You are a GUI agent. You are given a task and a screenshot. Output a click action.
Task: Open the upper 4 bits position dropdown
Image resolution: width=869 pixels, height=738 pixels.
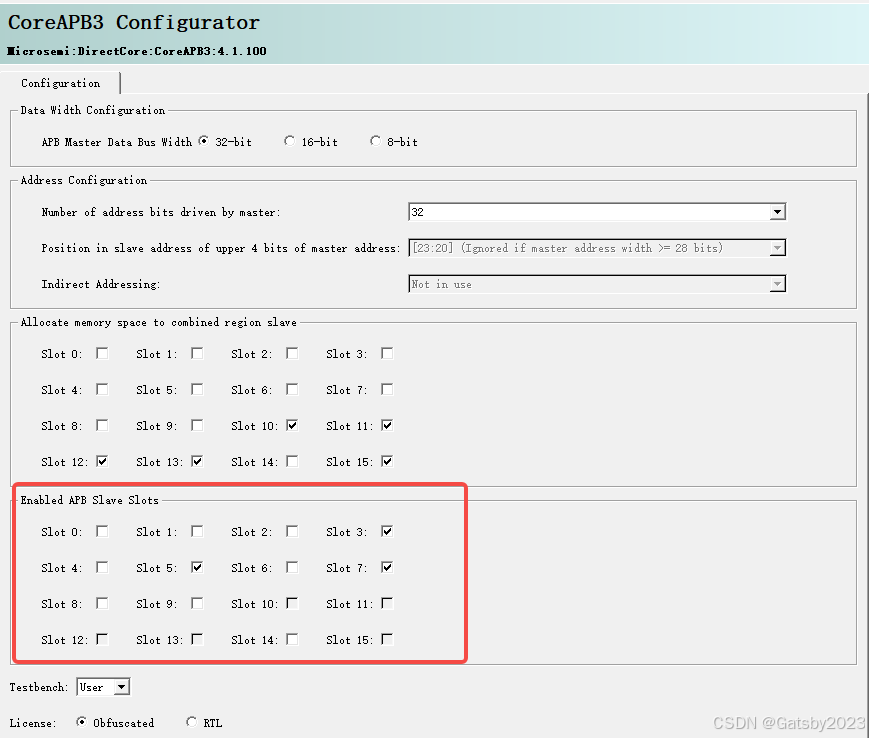coord(597,248)
